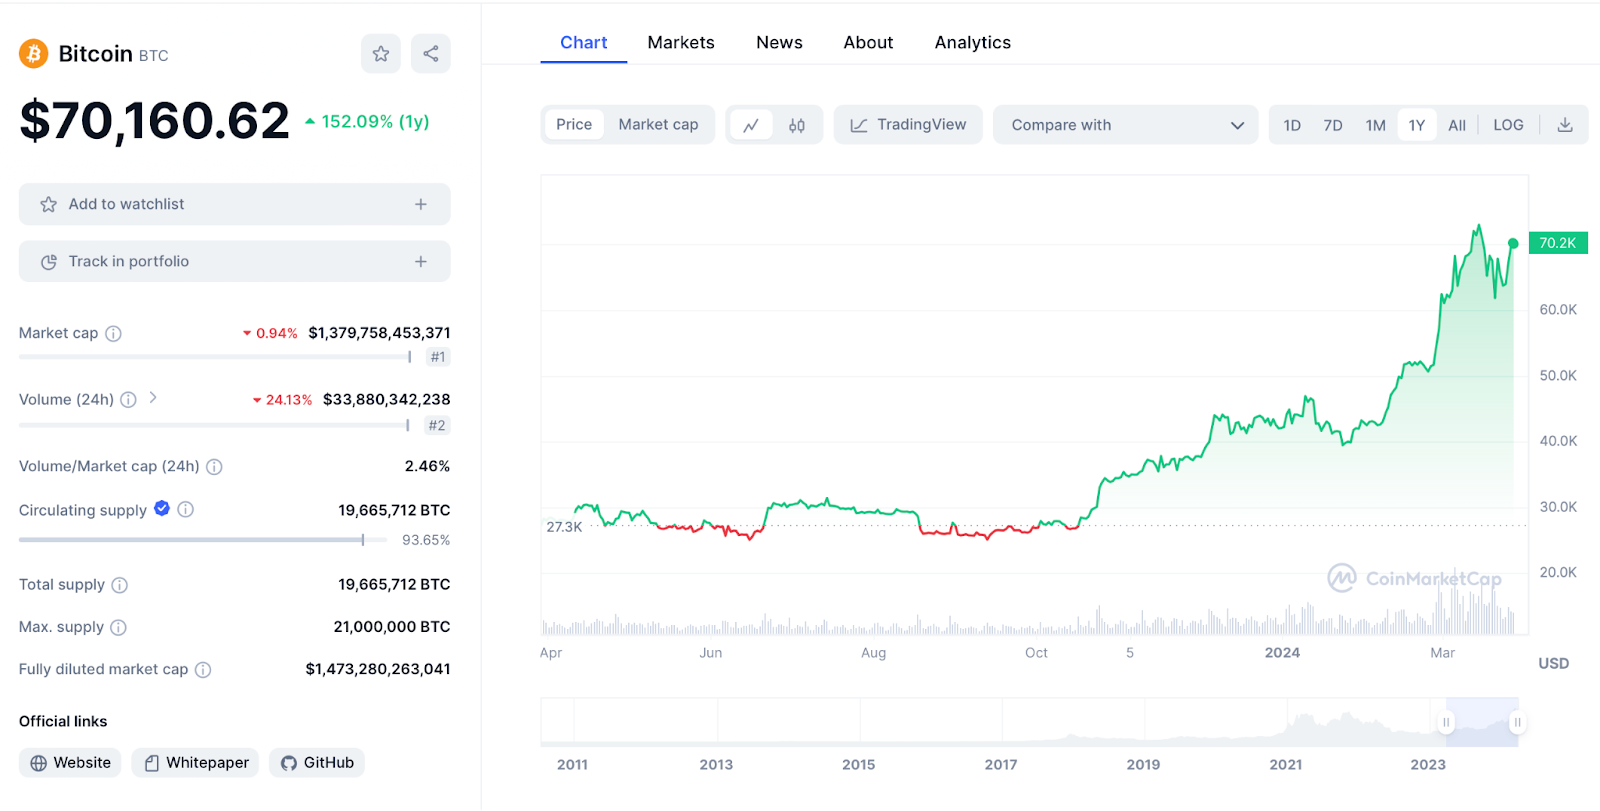Image resolution: width=1600 pixels, height=811 pixels.
Task: Open the Markets tab
Action: pos(681,43)
